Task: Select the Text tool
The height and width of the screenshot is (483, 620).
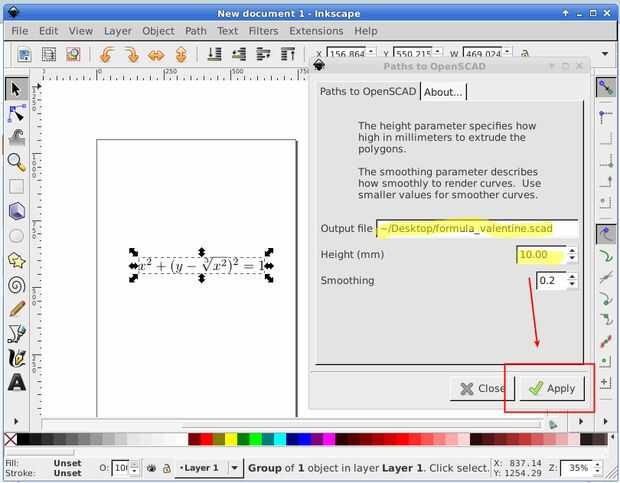Action: (x=16, y=382)
